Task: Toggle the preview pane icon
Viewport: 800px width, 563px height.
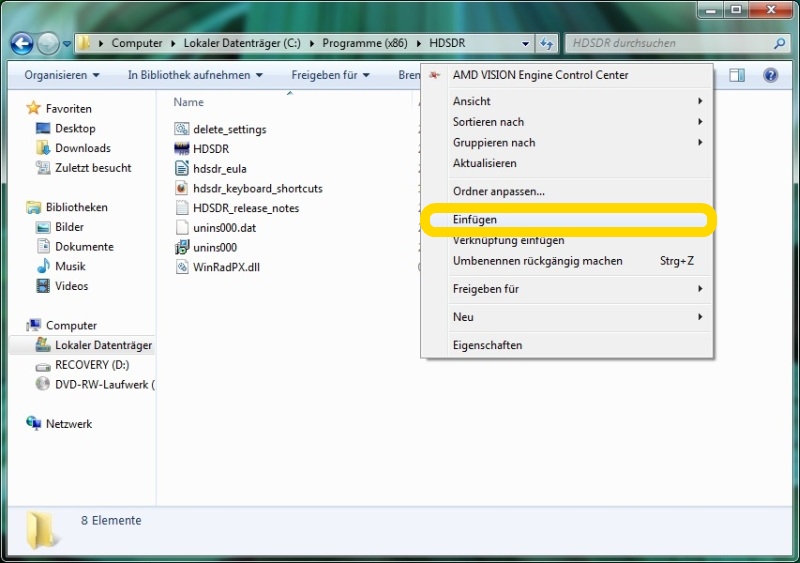Action: pyautogui.click(x=737, y=75)
